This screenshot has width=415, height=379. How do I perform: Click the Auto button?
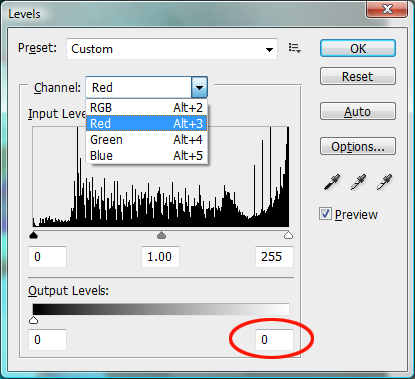coord(358,111)
